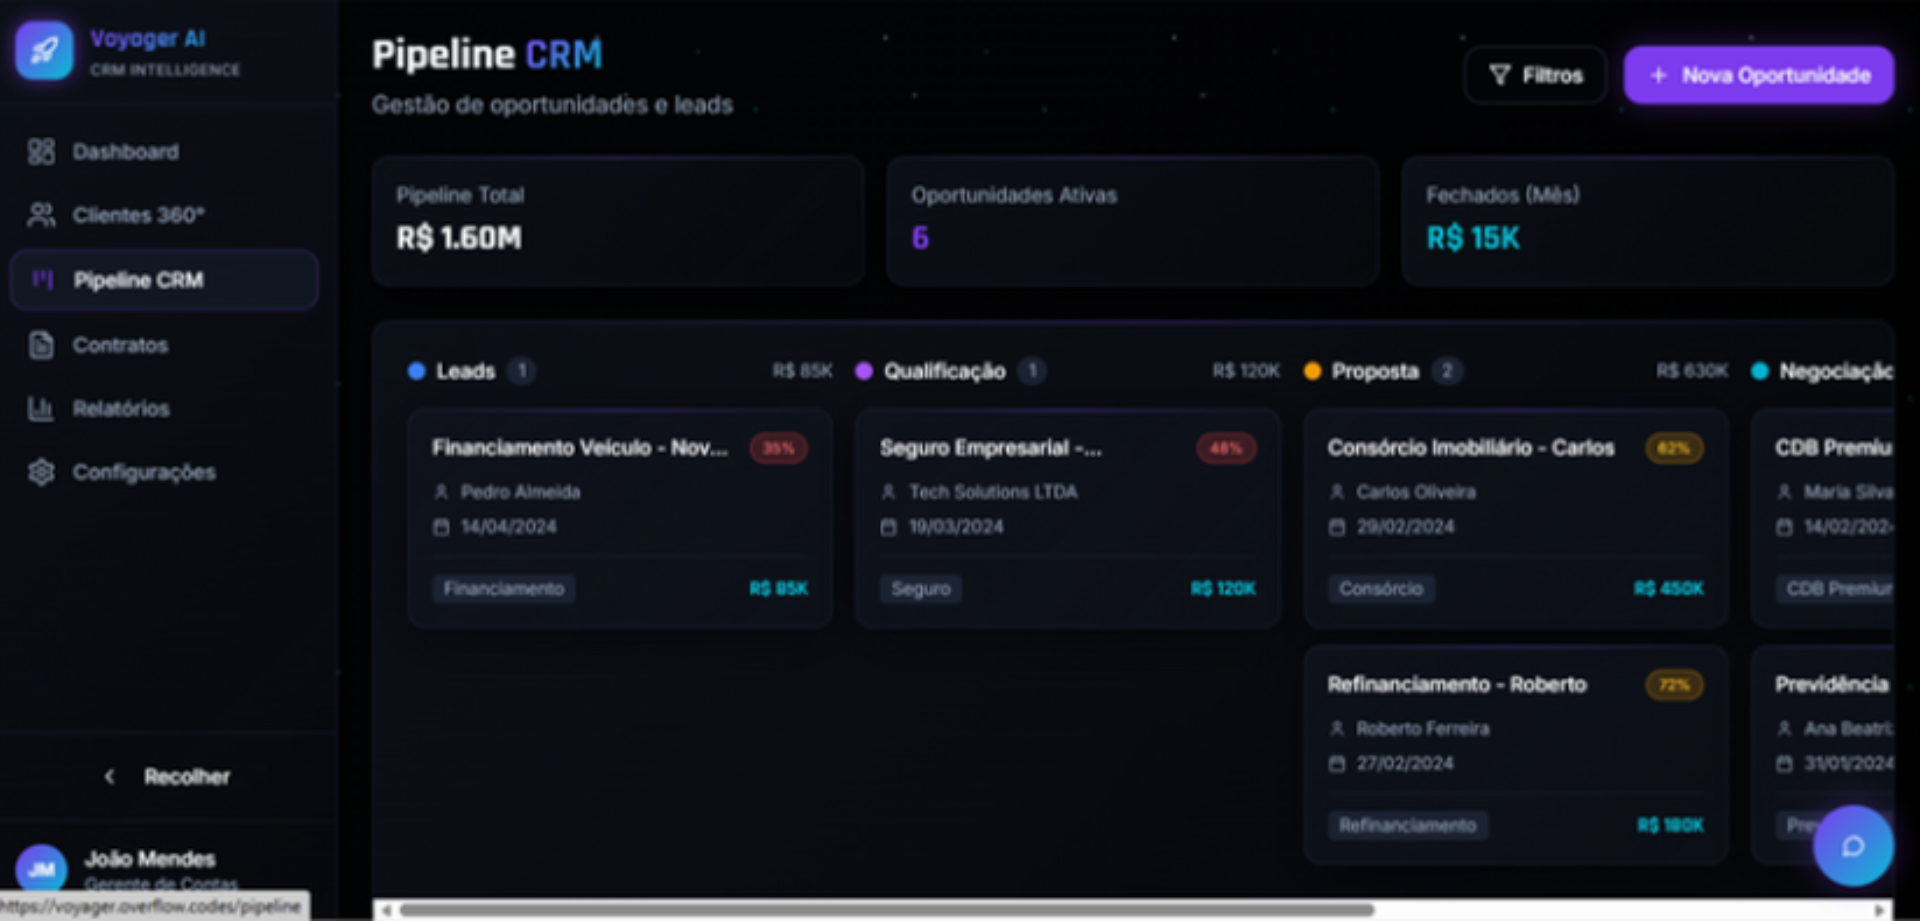The image size is (1920, 921).
Task: Click the blue Leads column dot
Action: click(417, 371)
